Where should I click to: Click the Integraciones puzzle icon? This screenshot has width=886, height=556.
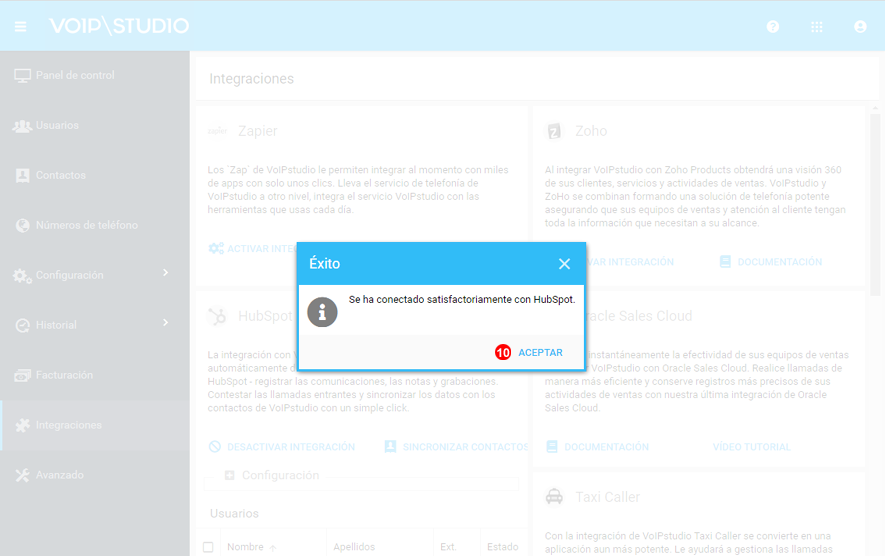point(23,425)
